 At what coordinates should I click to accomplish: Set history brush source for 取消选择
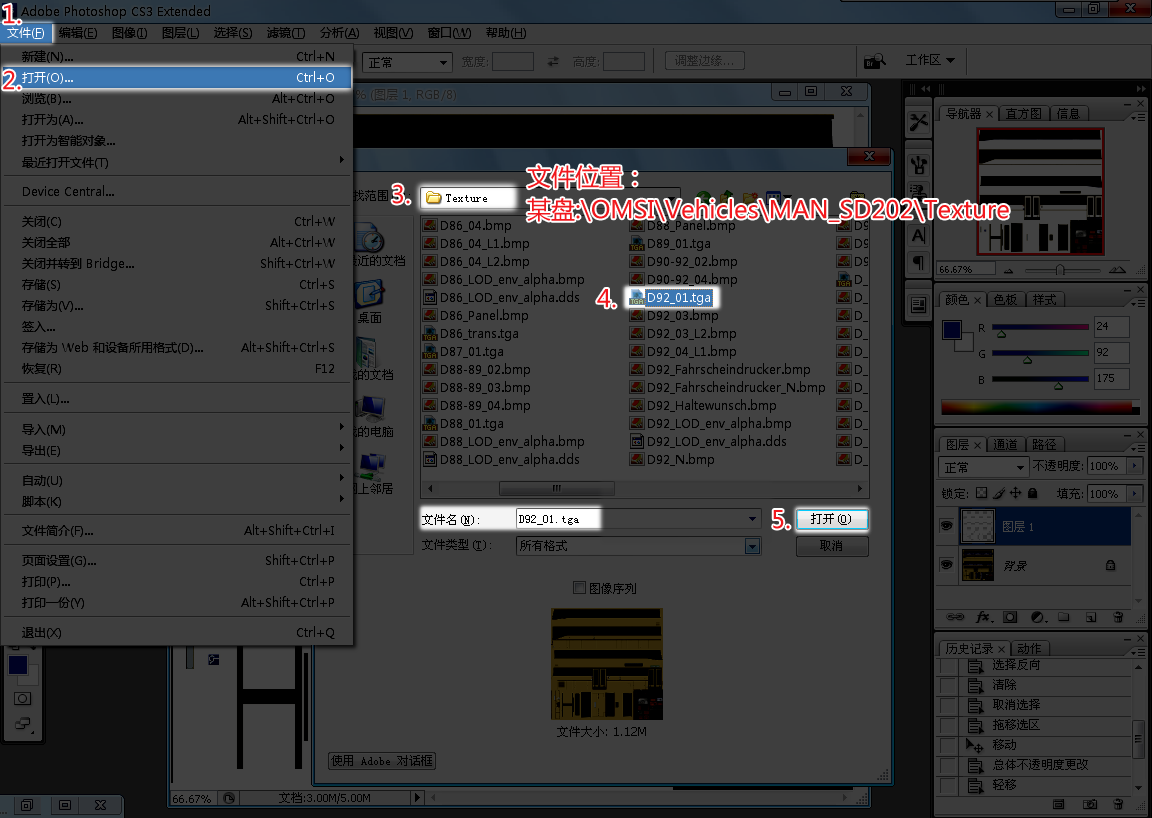click(948, 705)
